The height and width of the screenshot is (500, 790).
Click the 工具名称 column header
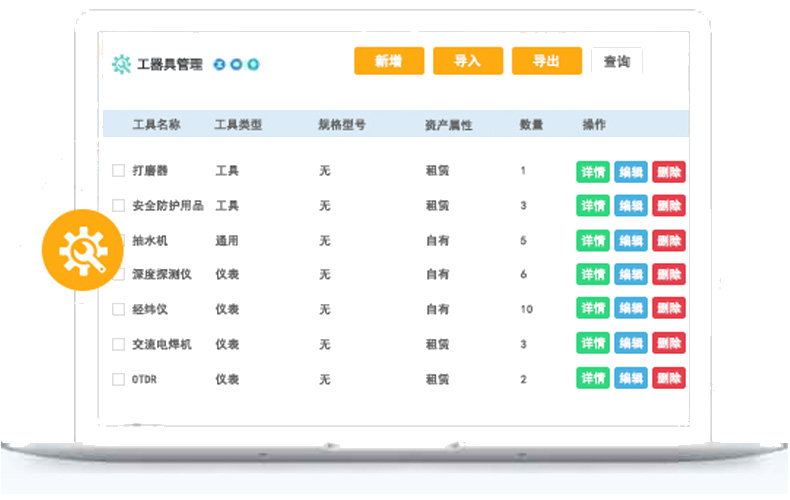[x=156, y=124]
